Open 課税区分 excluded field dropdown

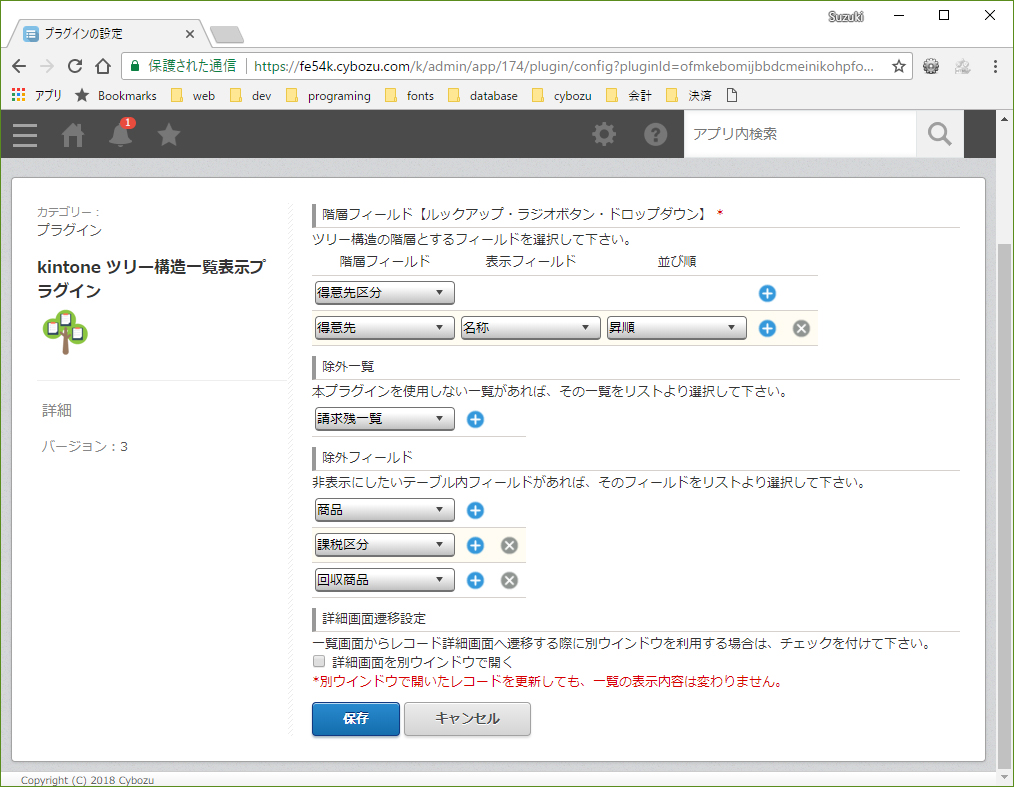click(385, 545)
